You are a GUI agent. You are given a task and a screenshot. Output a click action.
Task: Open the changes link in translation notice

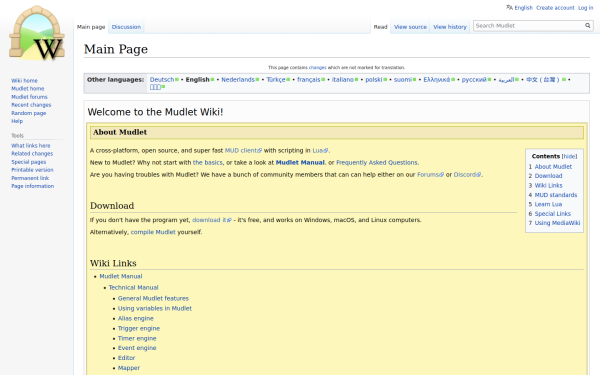[318, 67]
